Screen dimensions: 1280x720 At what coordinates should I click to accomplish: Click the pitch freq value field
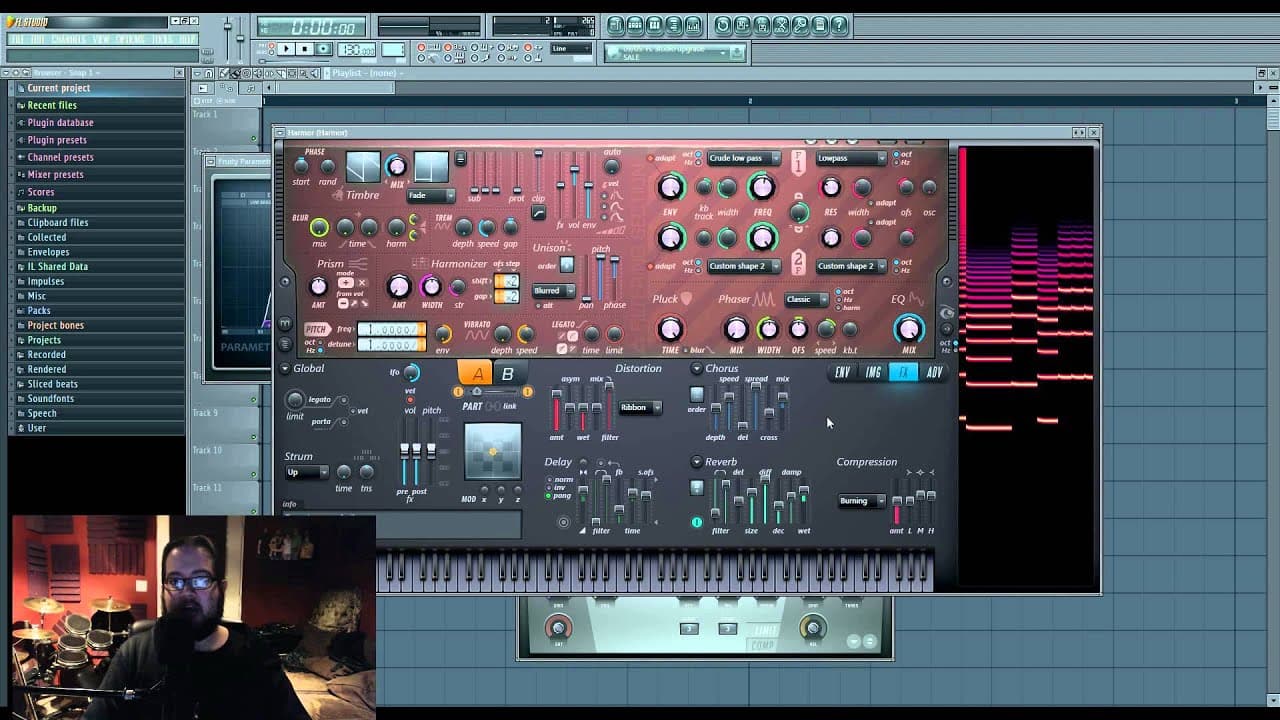tap(392, 329)
